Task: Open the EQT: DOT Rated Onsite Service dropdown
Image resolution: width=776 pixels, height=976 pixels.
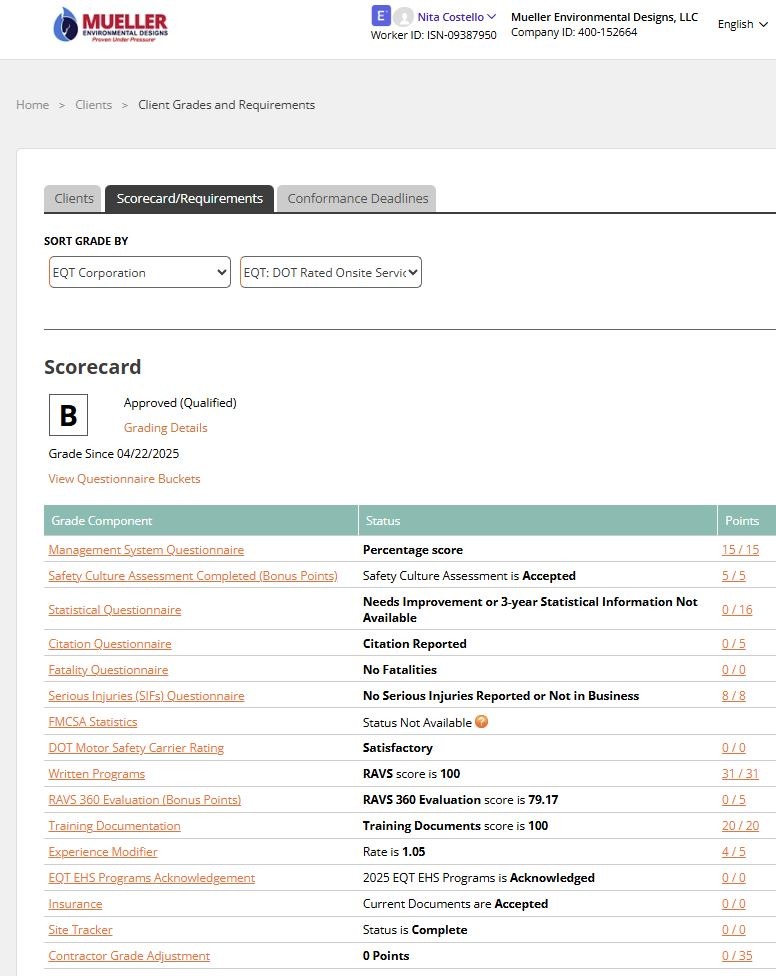Action: coord(331,273)
